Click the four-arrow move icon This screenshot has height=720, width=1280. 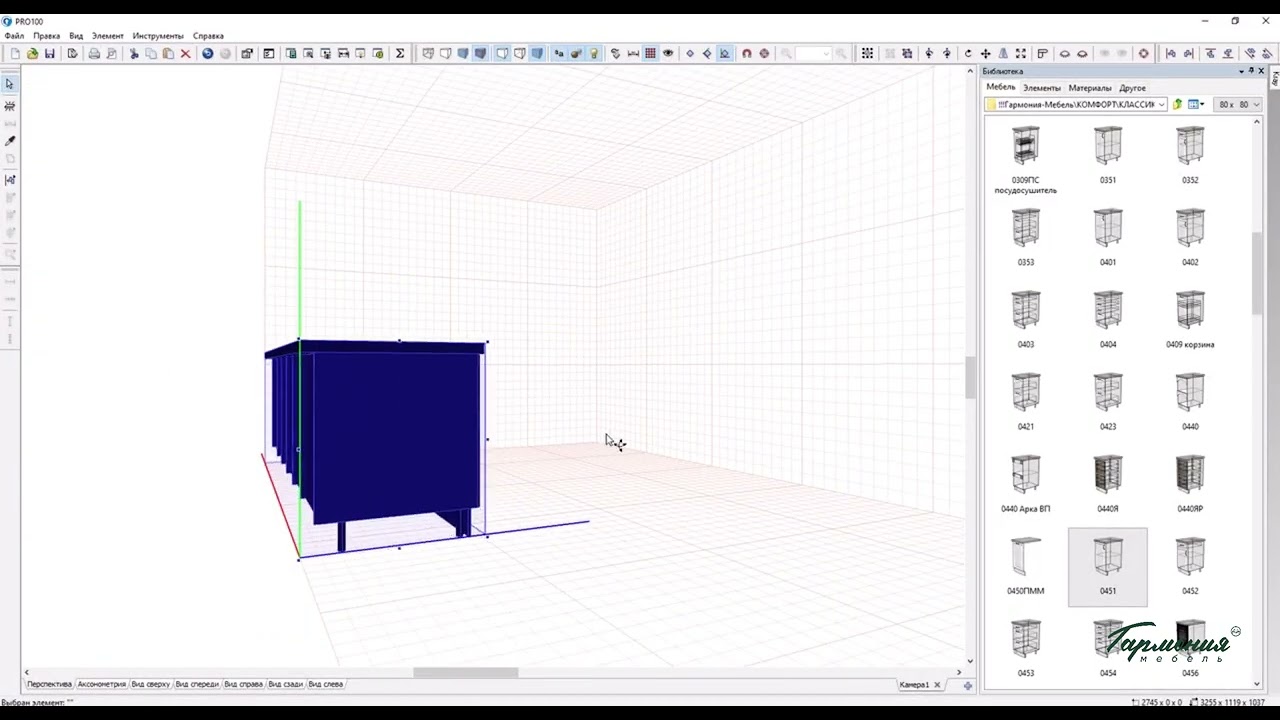[985, 54]
